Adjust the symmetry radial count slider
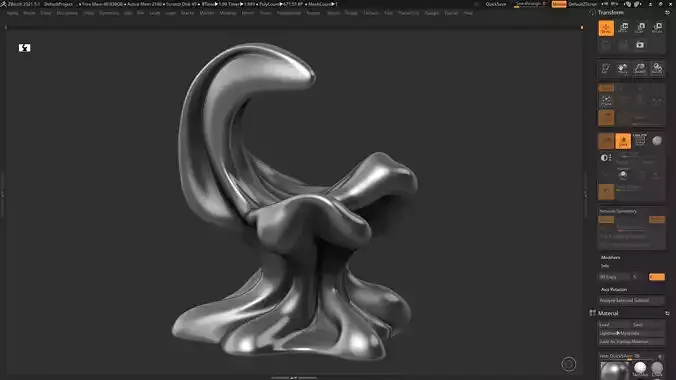 click(x=631, y=229)
